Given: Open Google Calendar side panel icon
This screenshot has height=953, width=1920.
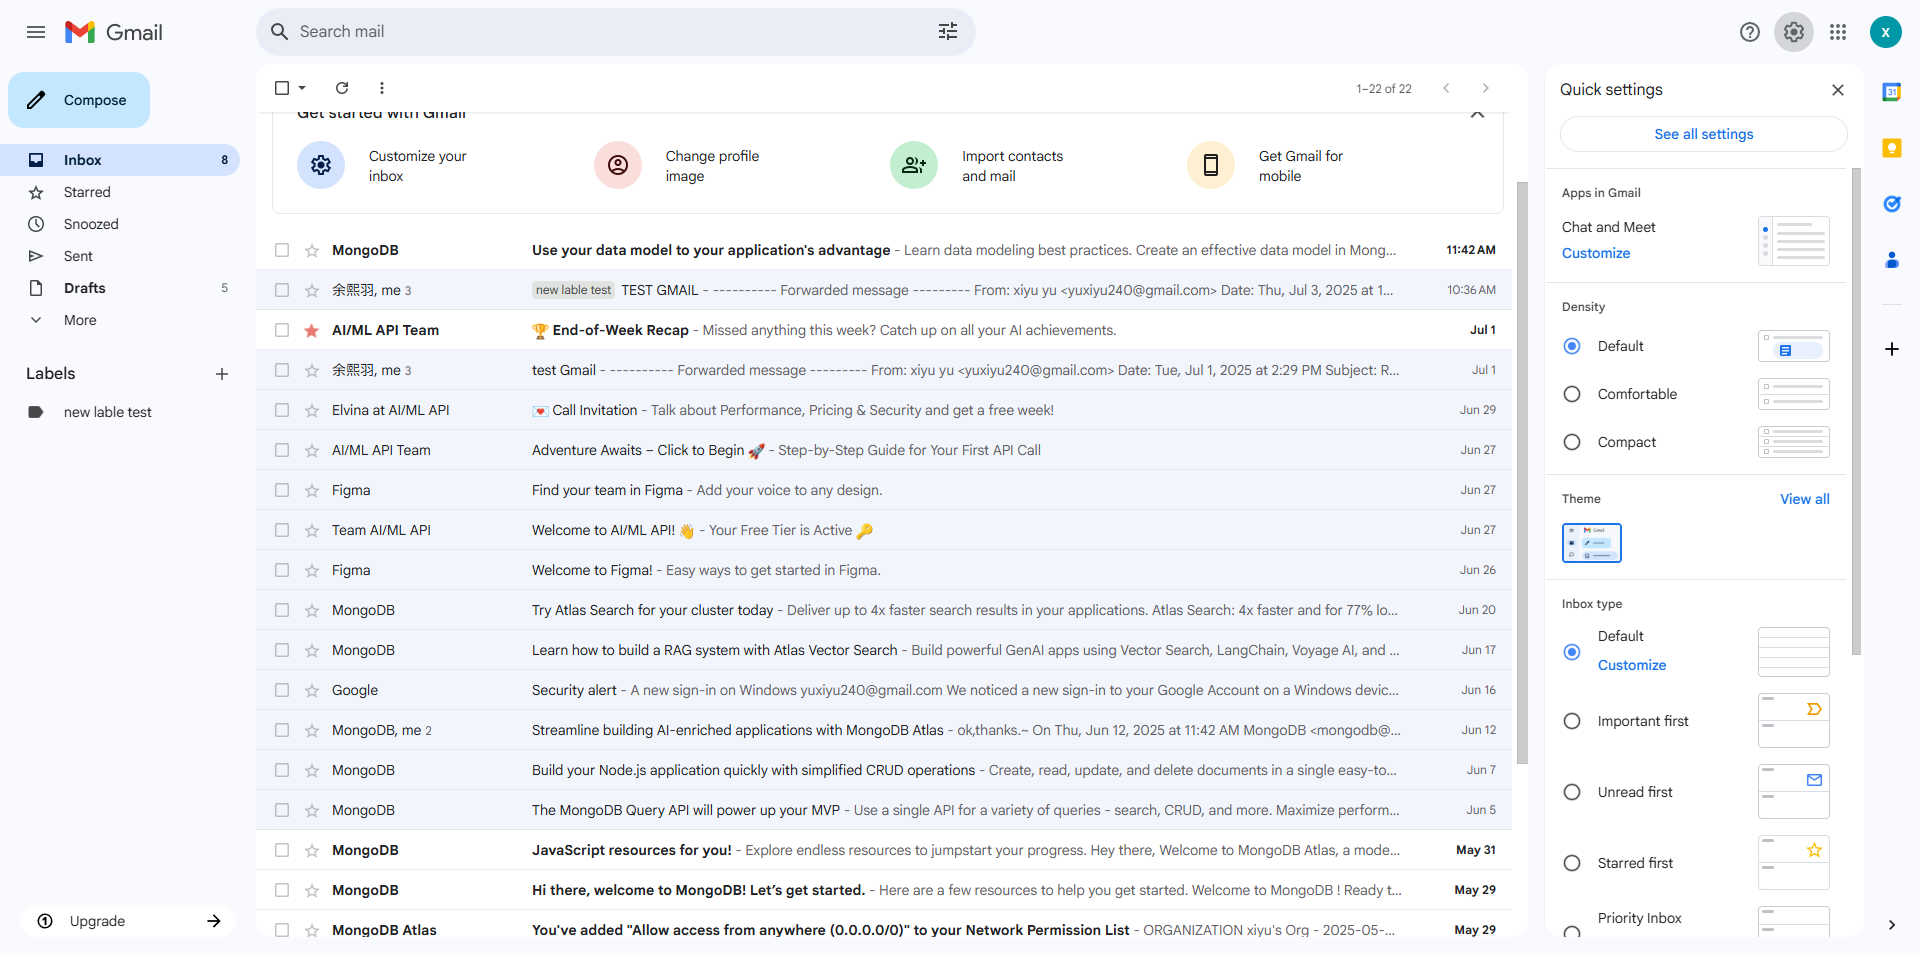Looking at the screenshot, I should pos(1892,92).
